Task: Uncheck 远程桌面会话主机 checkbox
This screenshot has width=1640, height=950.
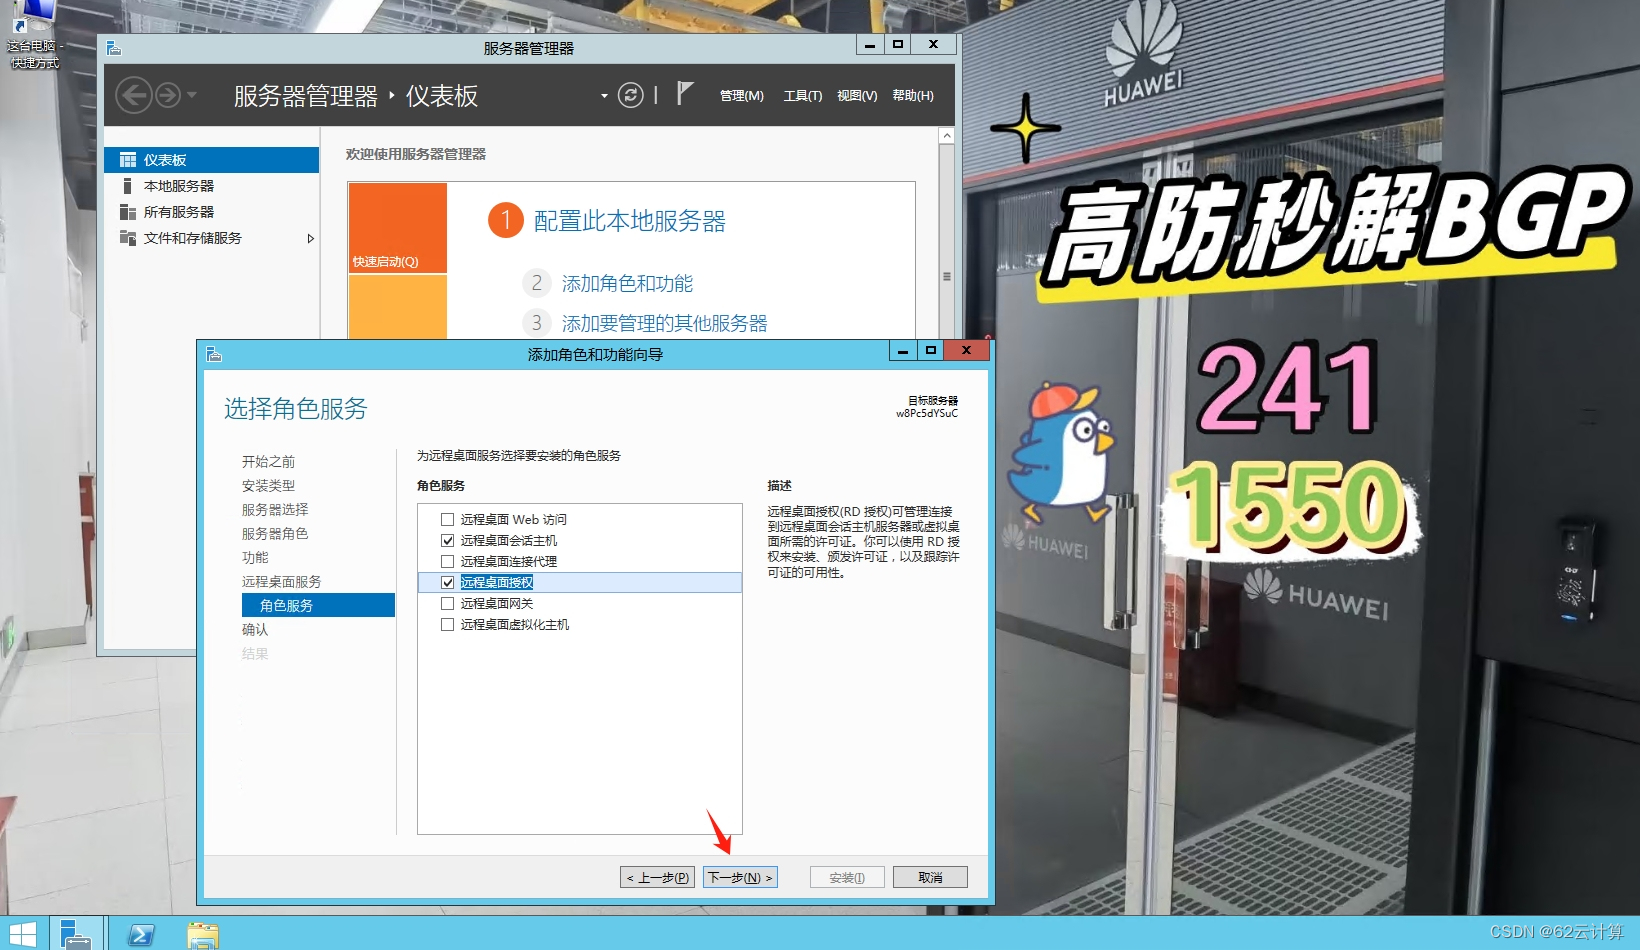Action: pyautogui.click(x=448, y=541)
